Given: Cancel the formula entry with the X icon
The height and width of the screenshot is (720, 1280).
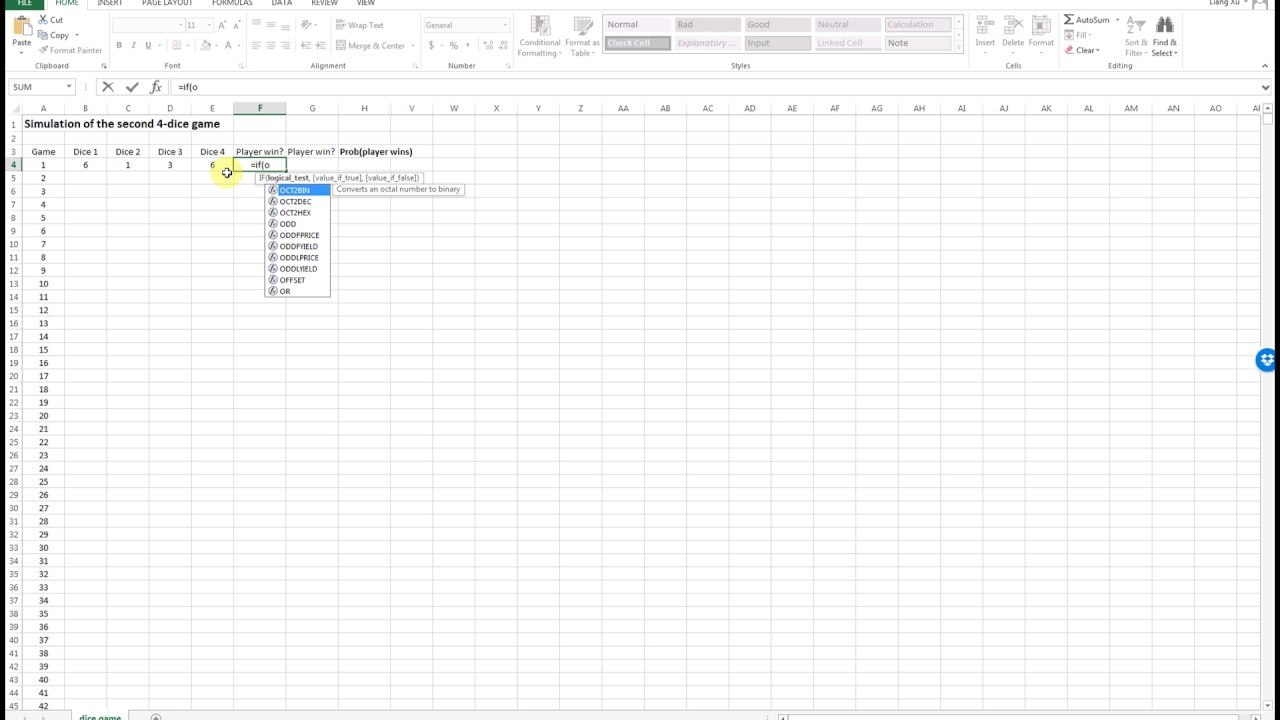Looking at the screenshot, I should coord(108,87).
